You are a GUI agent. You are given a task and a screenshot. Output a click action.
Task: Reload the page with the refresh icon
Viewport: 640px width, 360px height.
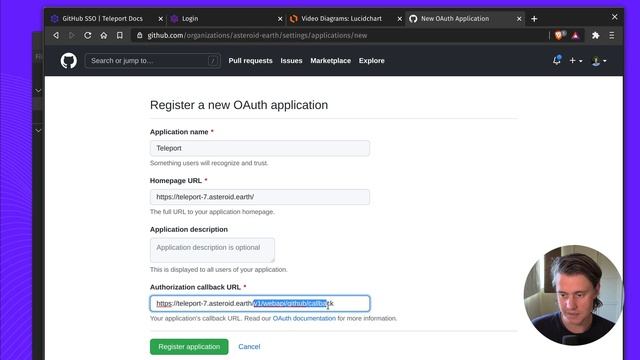87,36
